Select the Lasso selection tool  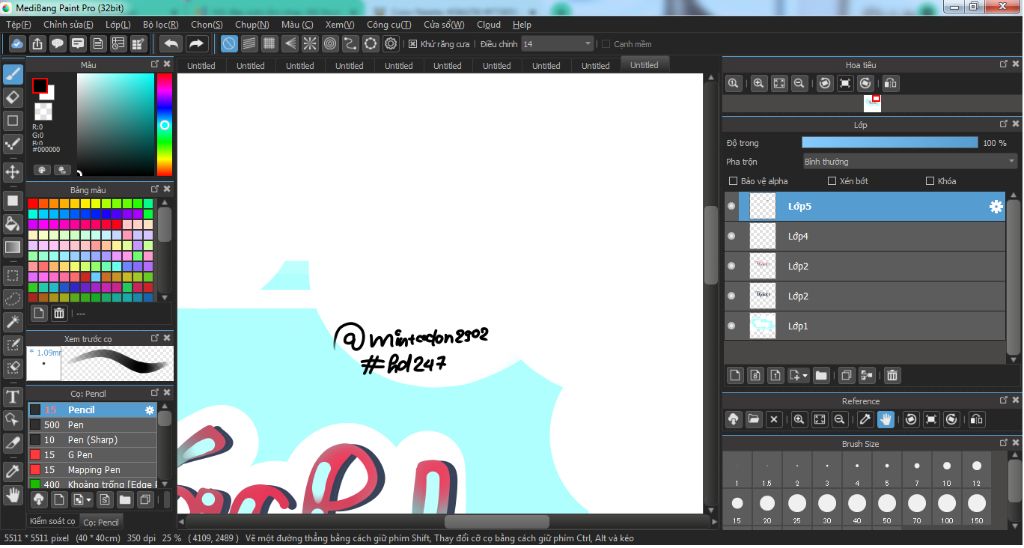(x=12, y=298)
